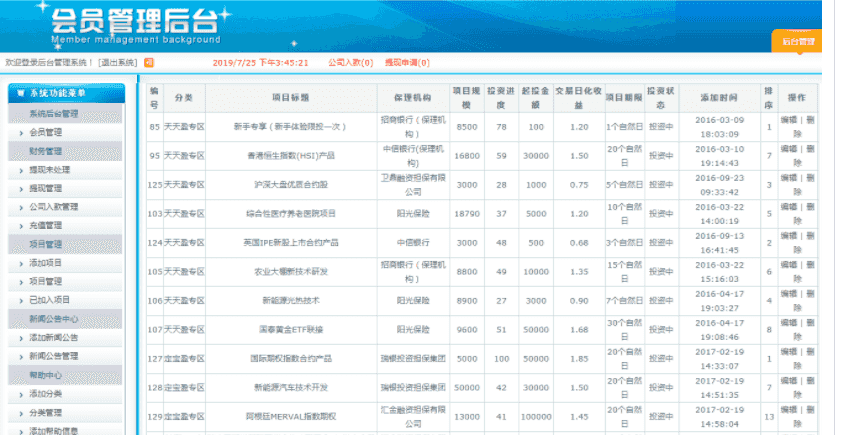Click the 系统后台管理 section header
Screen dimensions: 842x435
(65, 114)
